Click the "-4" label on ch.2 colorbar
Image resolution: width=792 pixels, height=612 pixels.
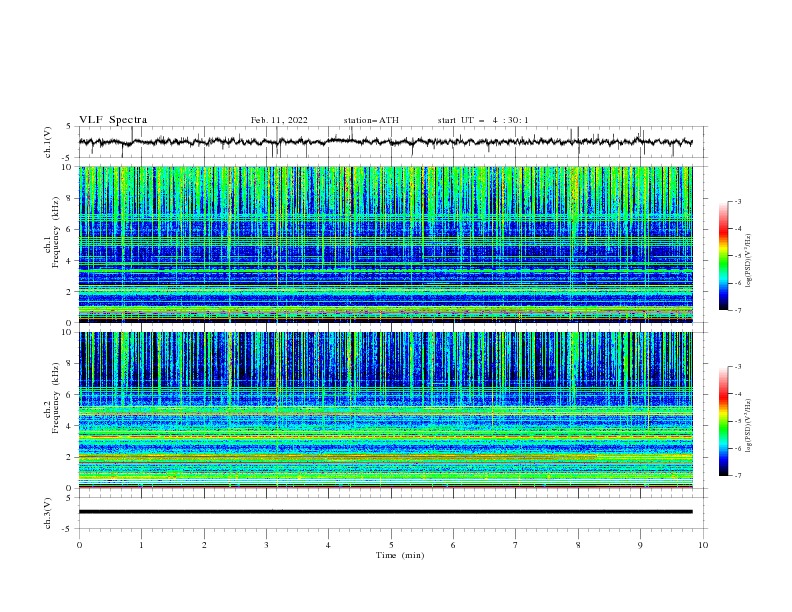click(x=738, y=394)
